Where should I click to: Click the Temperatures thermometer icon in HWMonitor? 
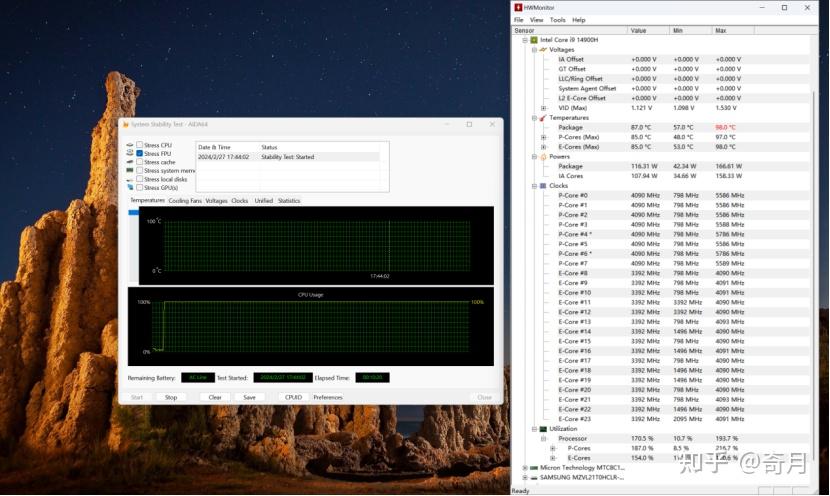543,118
